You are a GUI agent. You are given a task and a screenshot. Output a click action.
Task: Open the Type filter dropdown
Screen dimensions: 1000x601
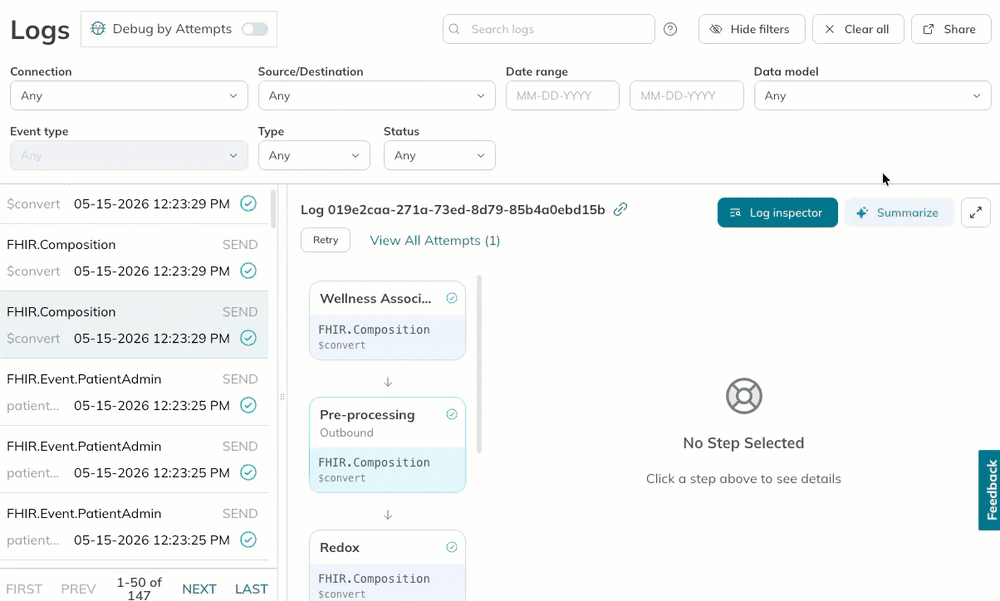(314, 156)
